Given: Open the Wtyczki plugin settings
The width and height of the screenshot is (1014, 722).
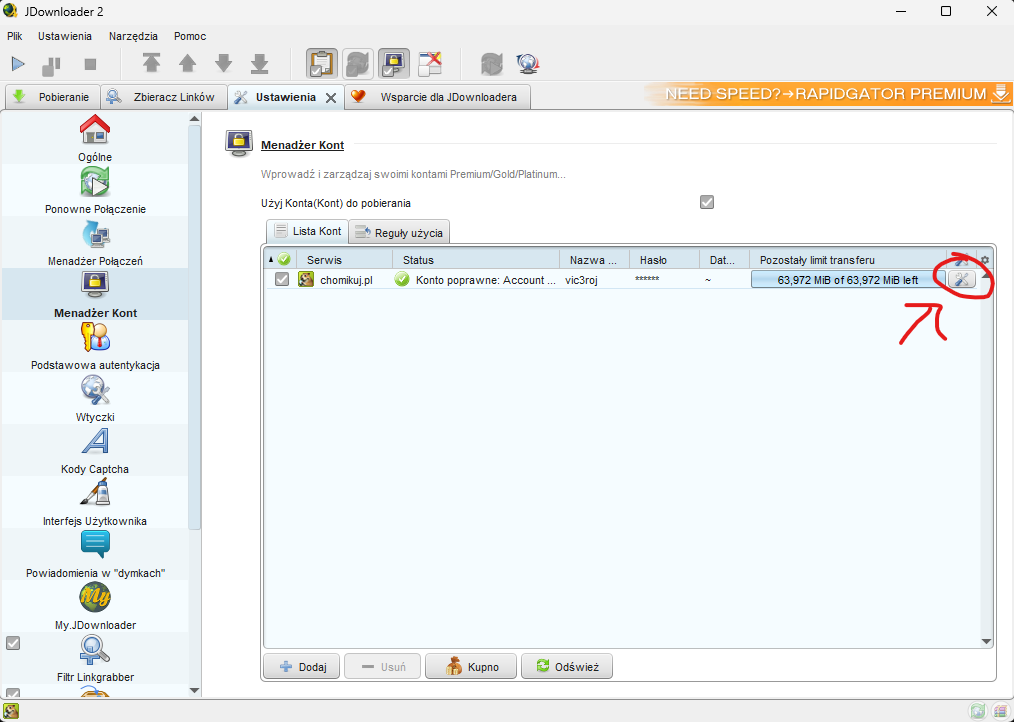Looking at the screenshot, I should tap(95, 398).
